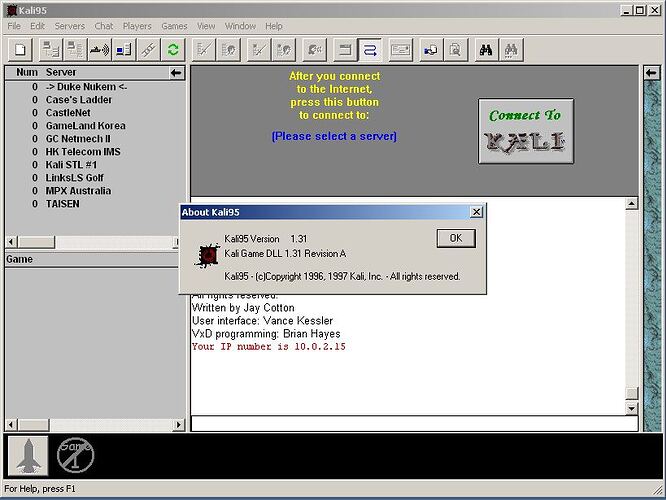Image resolution: width=666 pixels, height=500 pixels.
Task: Select the HK Telecom IMS server
Action: click(x=83, y=152)
